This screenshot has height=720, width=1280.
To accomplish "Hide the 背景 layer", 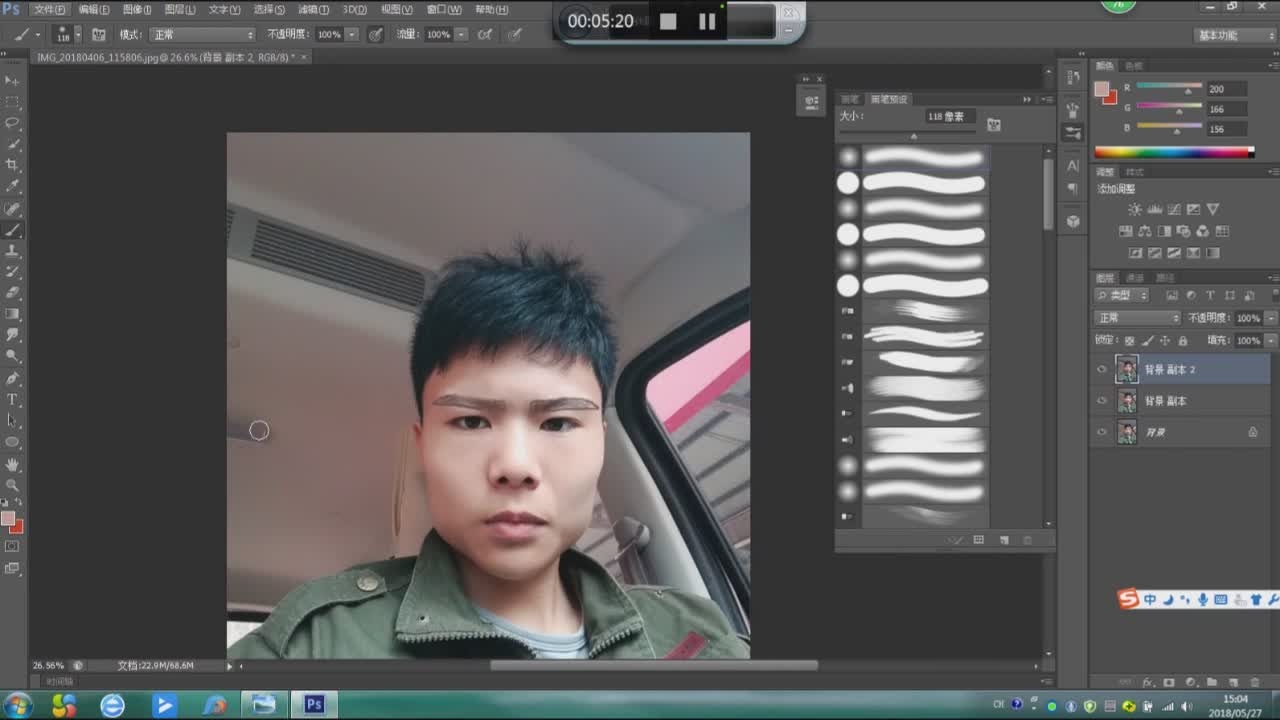I will [x=1102, y=432].
